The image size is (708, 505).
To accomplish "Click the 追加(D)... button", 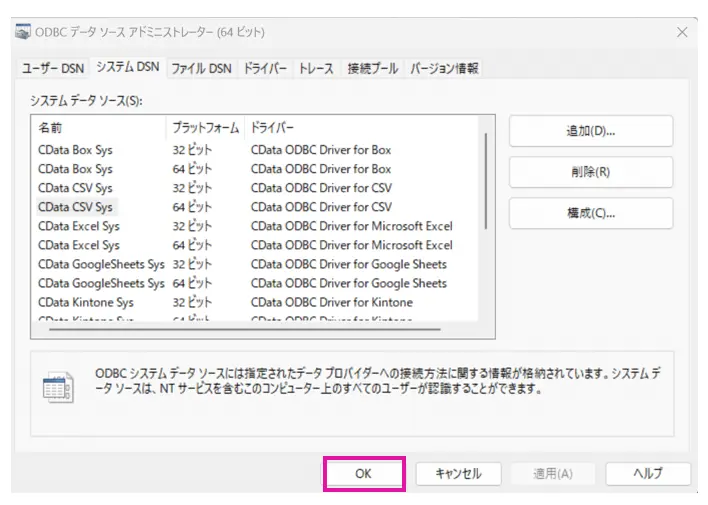I will (591, 131).
